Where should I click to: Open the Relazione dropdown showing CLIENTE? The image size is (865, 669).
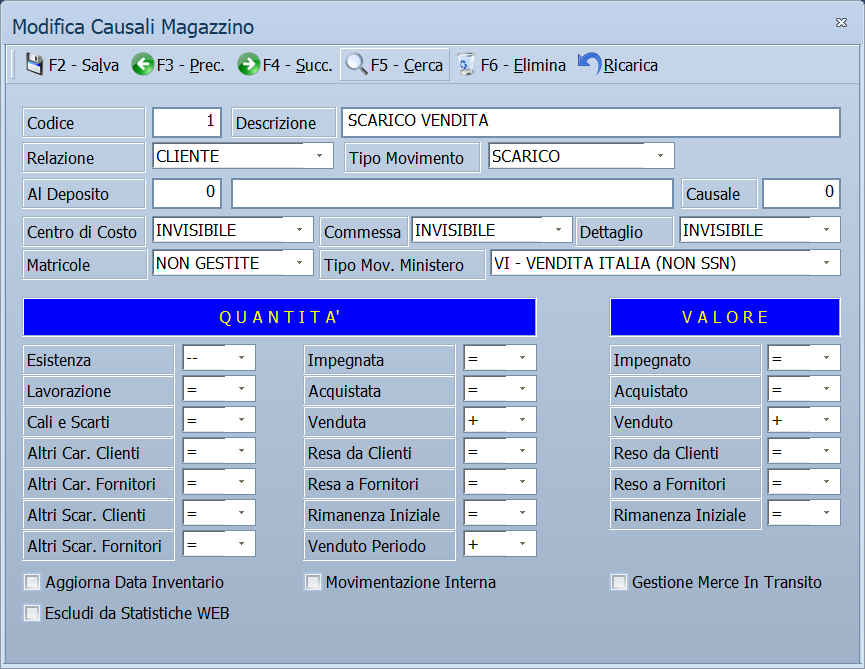coord(319,156)
